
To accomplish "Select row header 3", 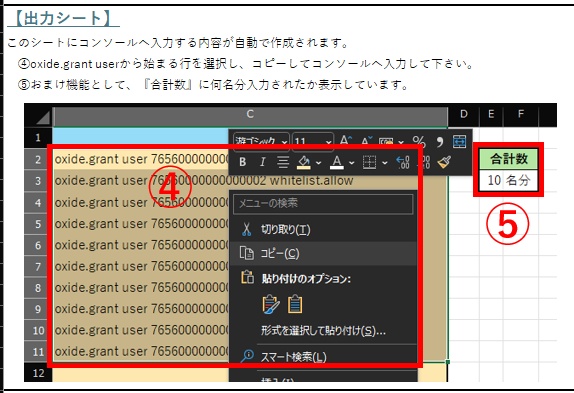I will coord(38,181).
